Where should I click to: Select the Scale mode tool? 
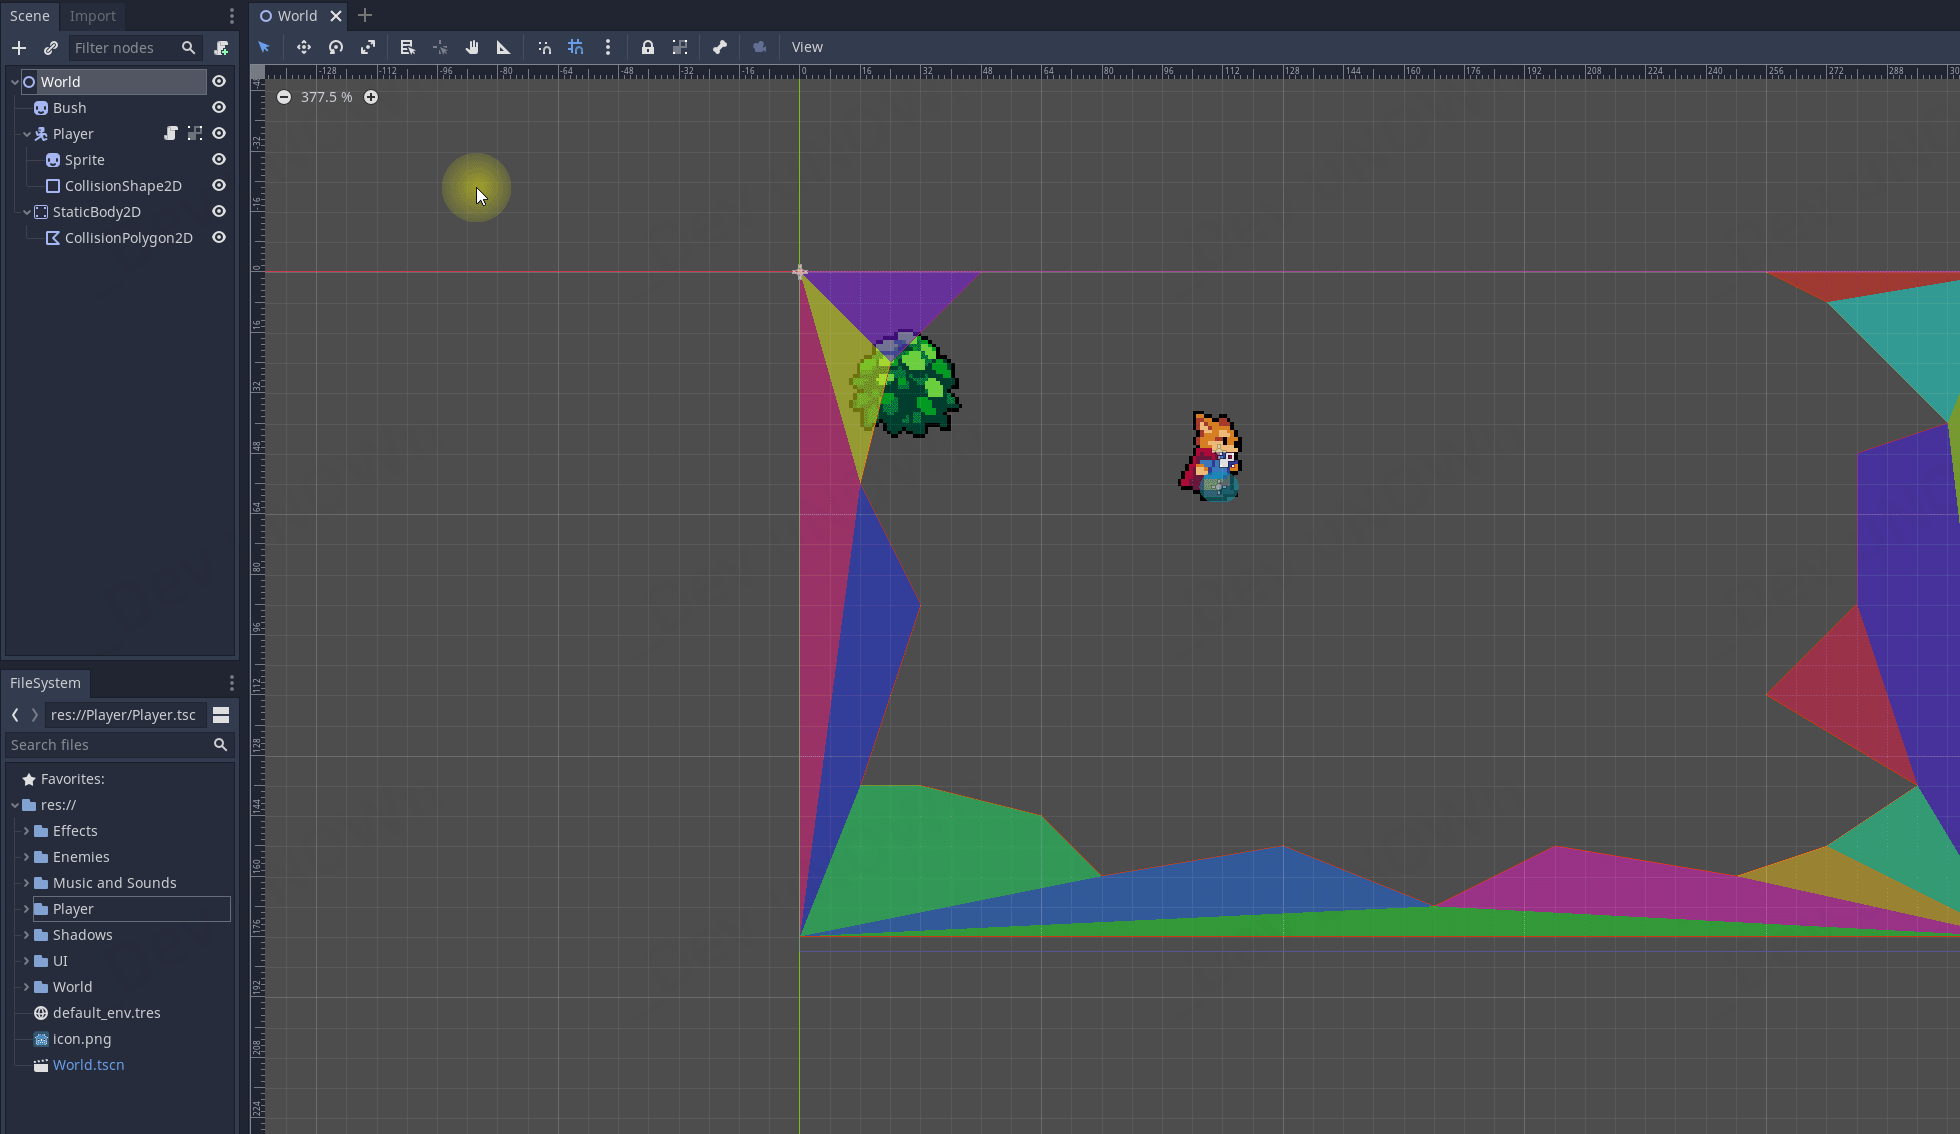(368, 47)
